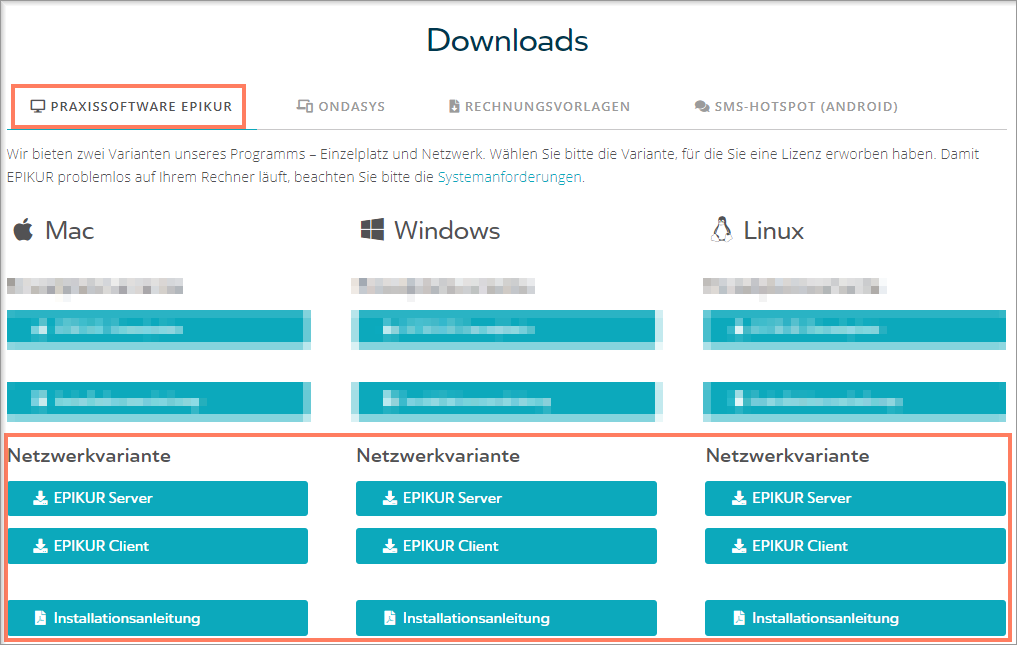
Task: Download EPIKUR Client for Linux
Action: (x=855, y=546)
